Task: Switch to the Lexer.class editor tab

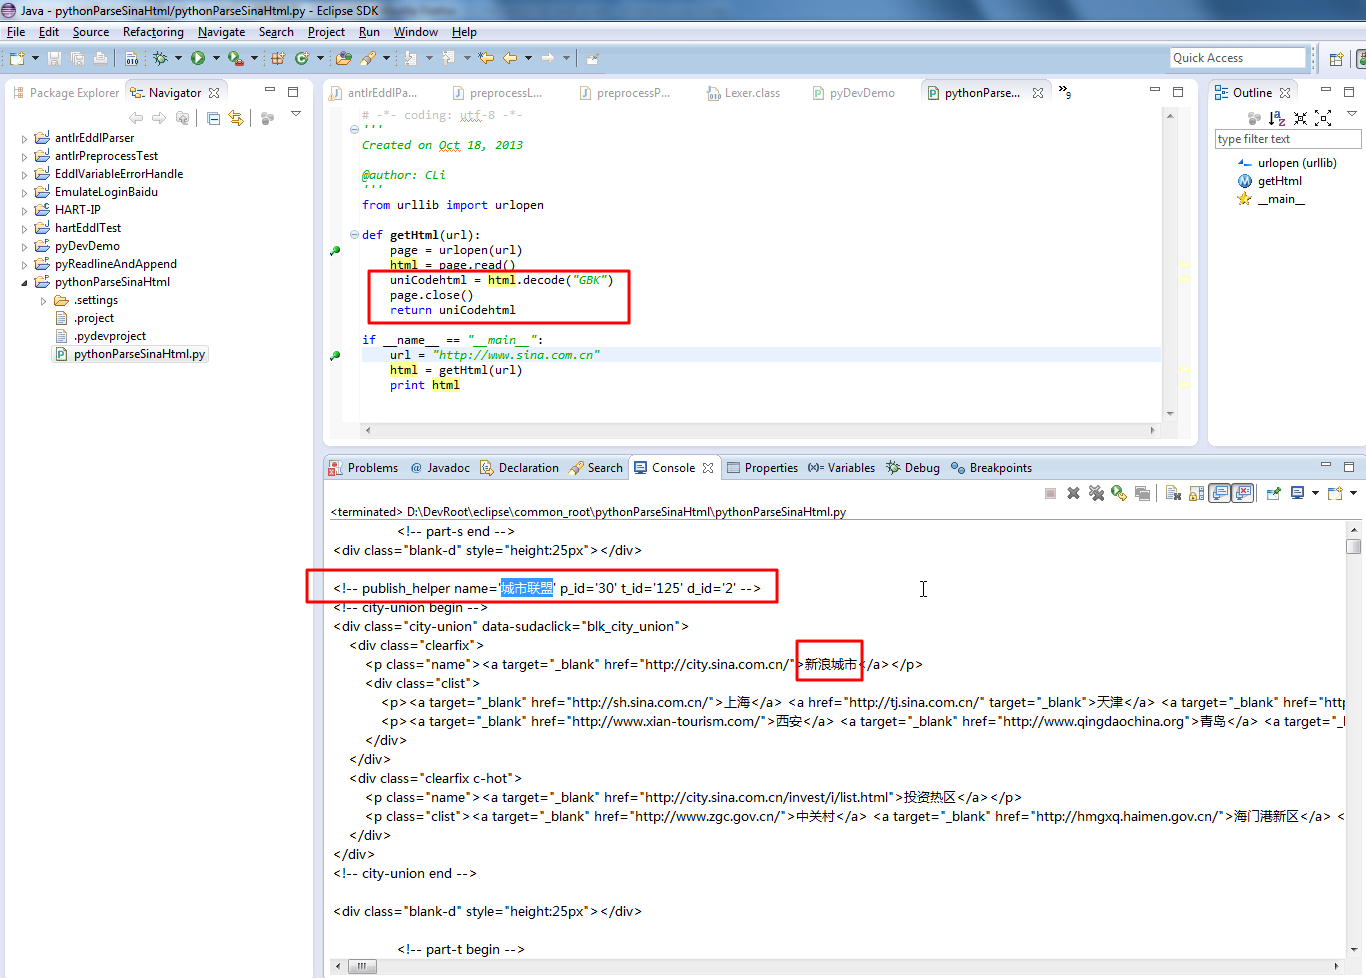Action: pos(743,93)
